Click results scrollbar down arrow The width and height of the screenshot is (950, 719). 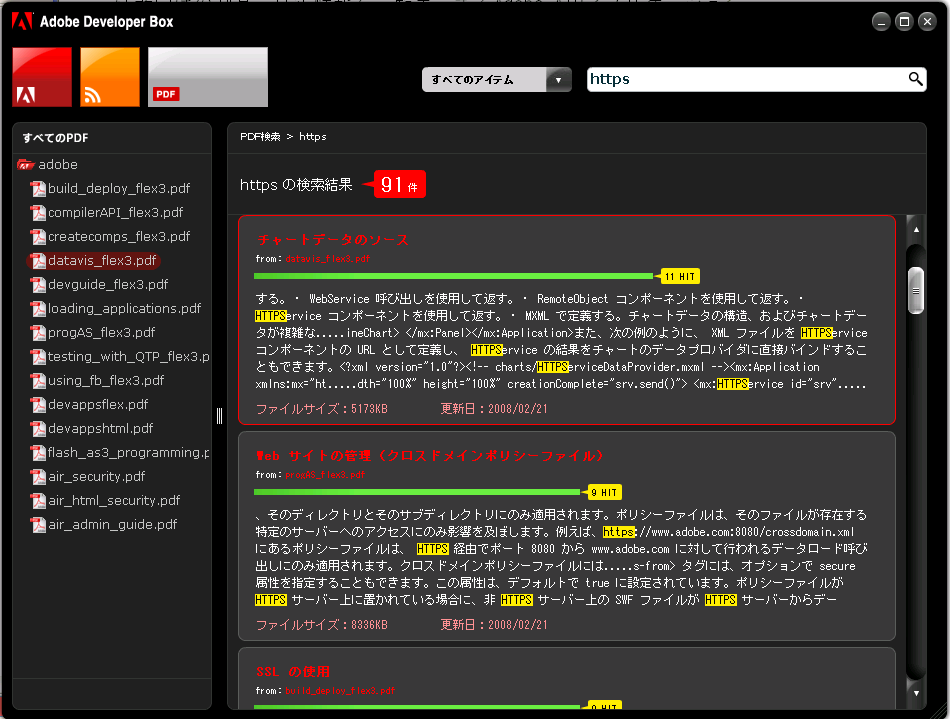click(916, 693)
